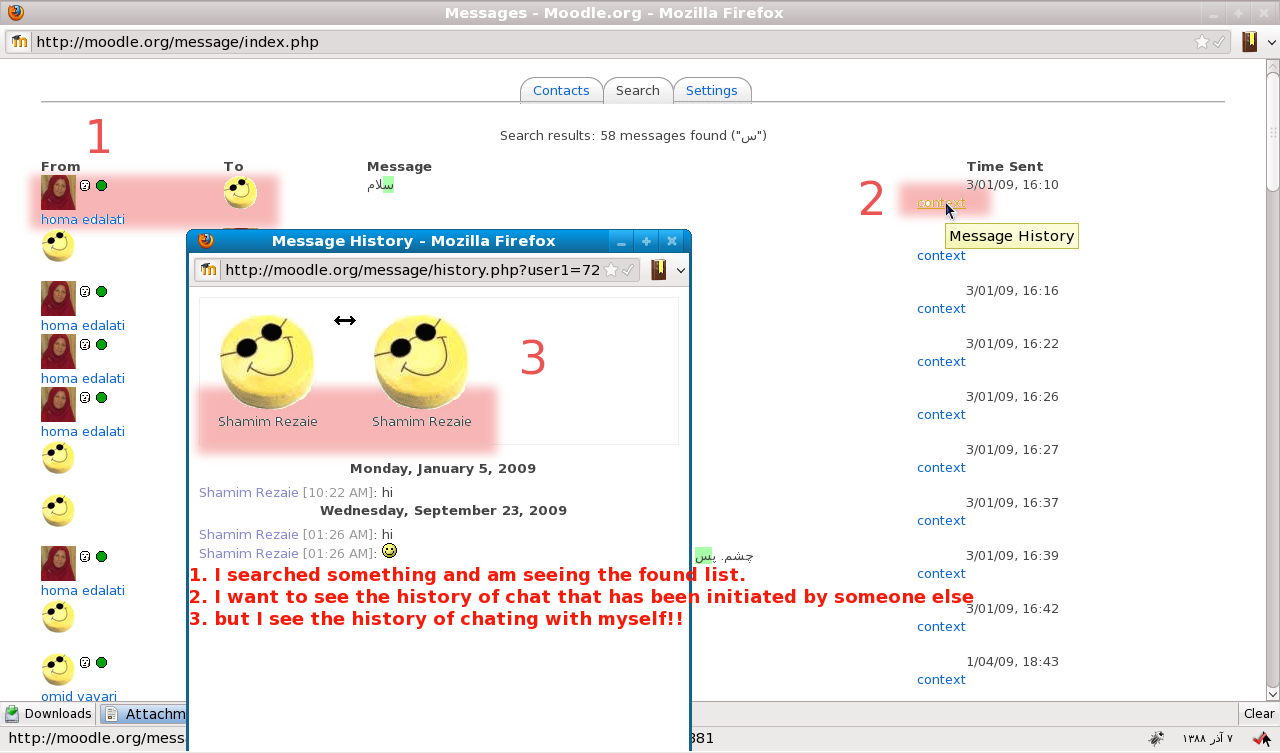Click homa edalati's photo in the 16:39 row
The width and height of the screenshot is (1280, 753).
[58, 564]
